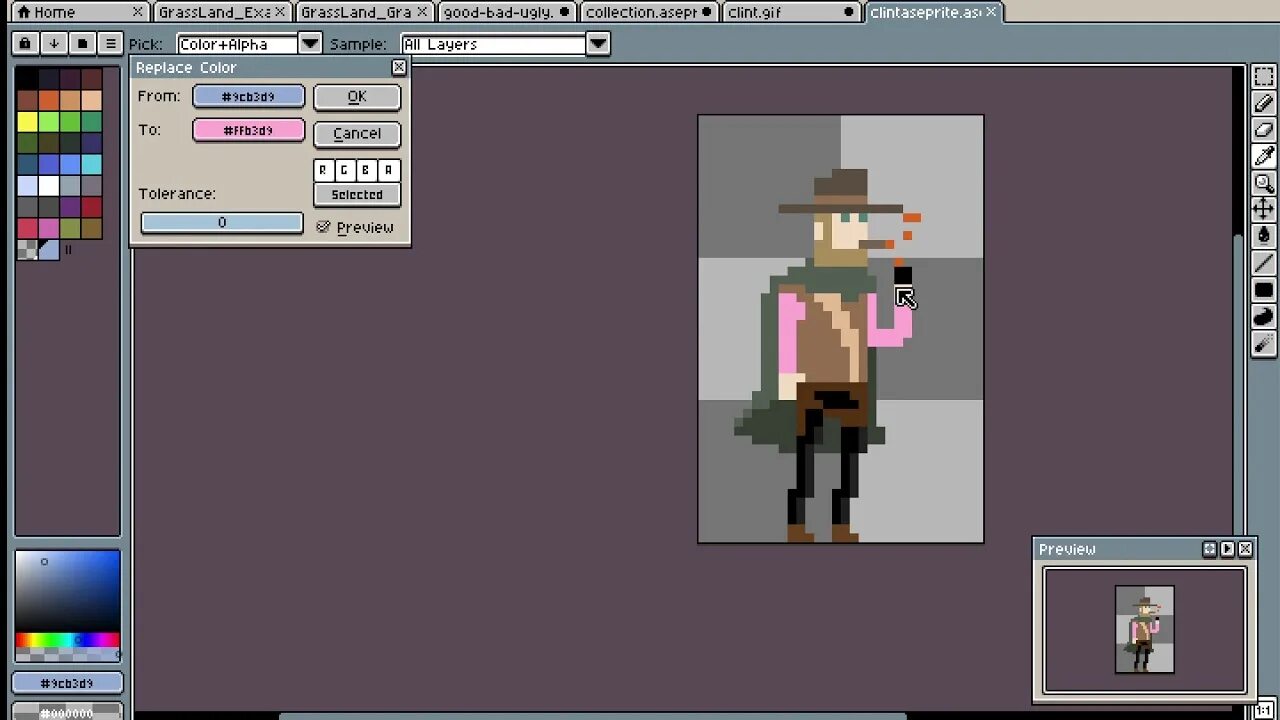Open the Sample All Layers dropdown arrow
This screenshot has height=720, width=1280.
(598, 44)
